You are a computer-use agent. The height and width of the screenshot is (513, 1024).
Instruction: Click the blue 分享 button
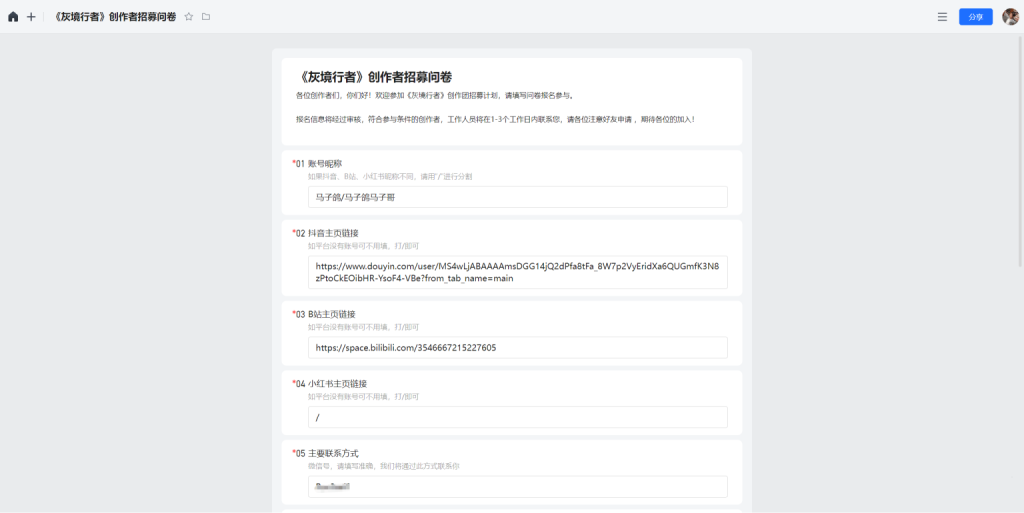(x=975, y=17)
